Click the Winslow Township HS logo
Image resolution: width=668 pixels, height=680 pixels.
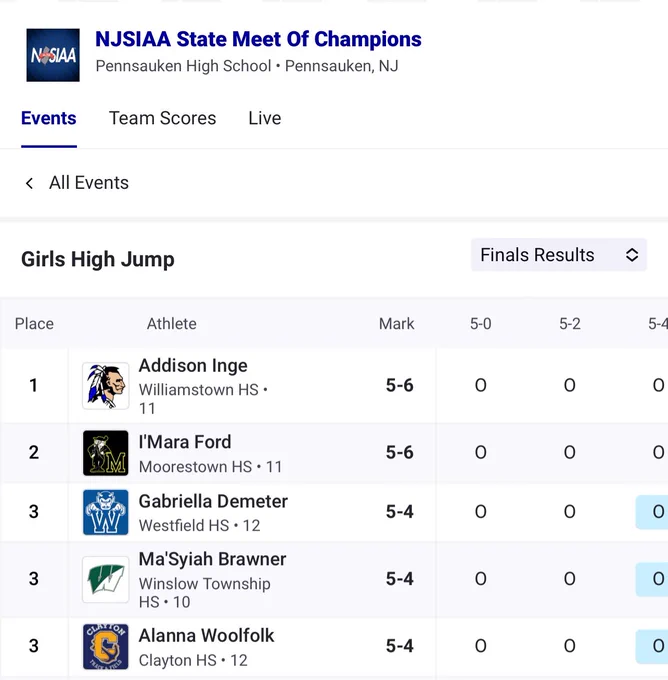(x=106, y=580)
